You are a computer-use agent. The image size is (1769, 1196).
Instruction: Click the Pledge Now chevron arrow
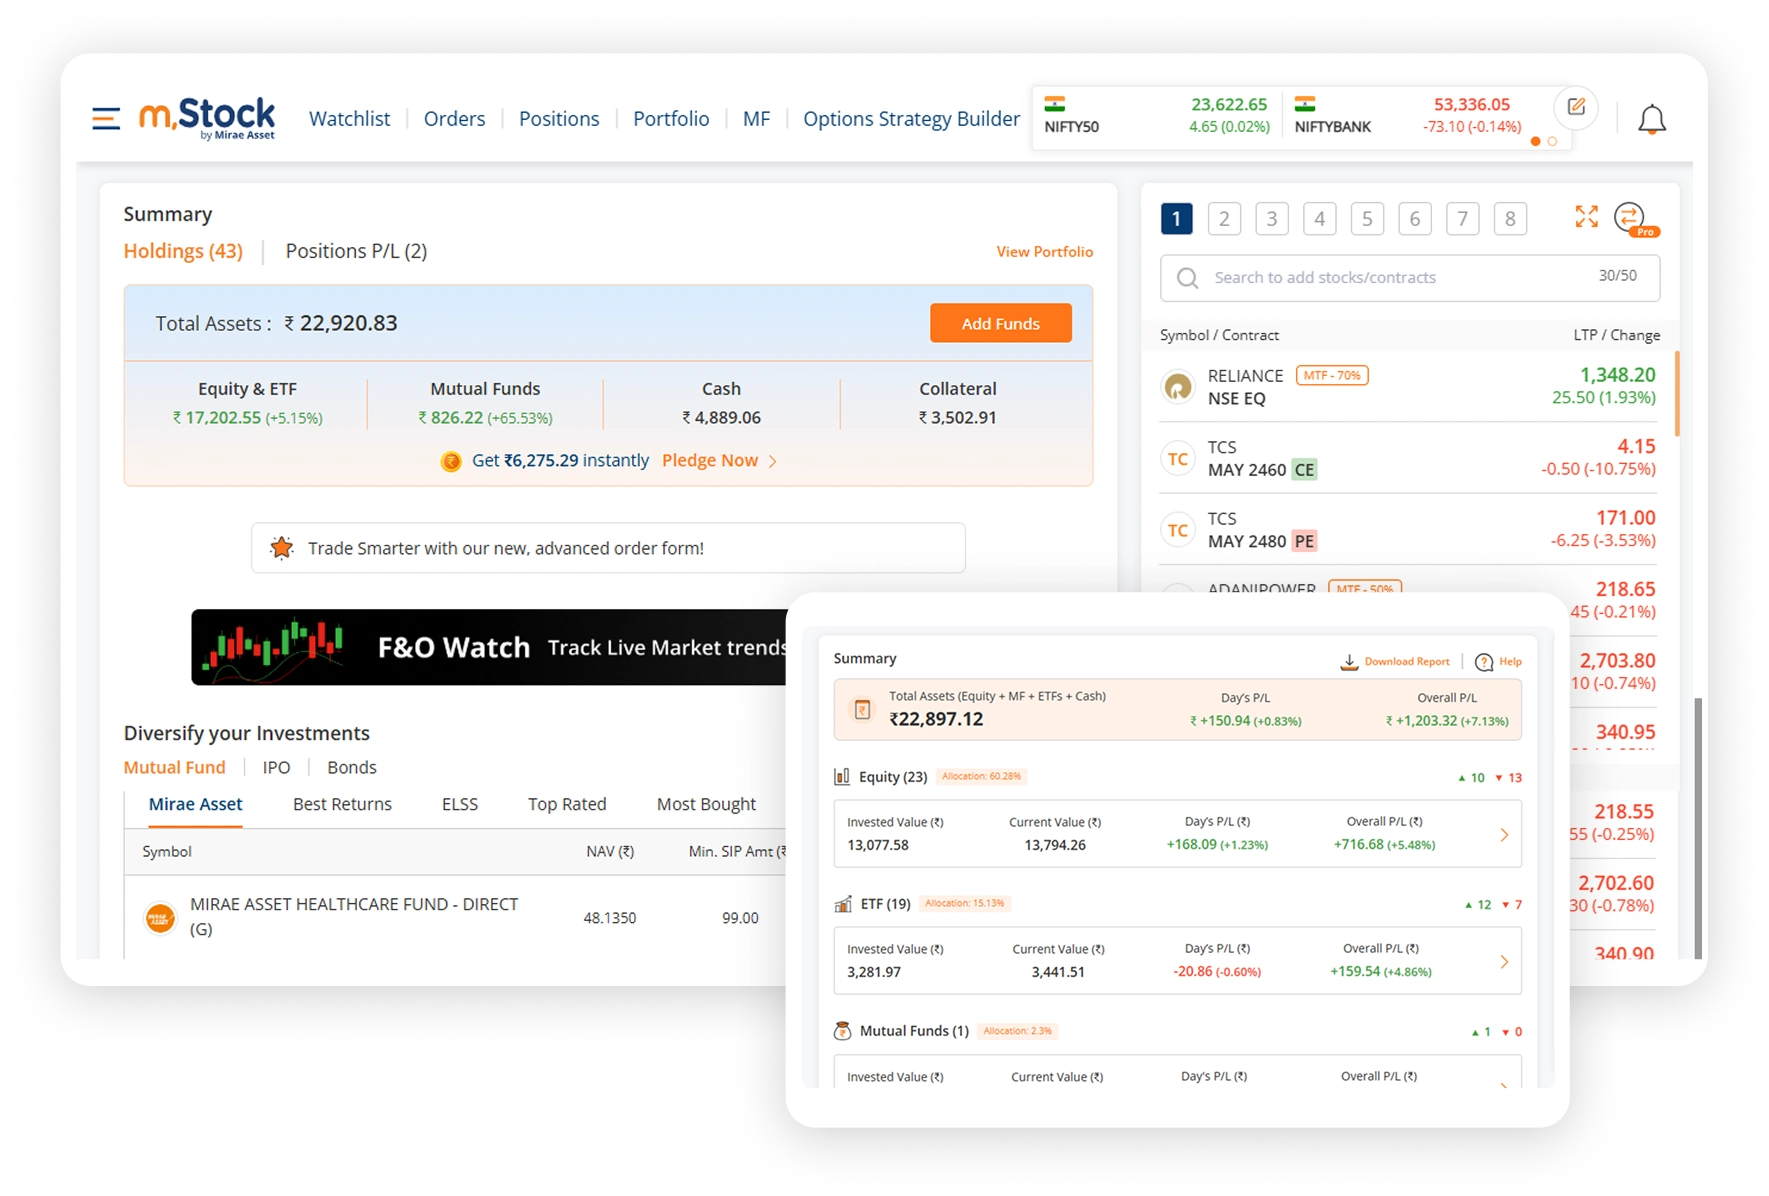tap(773, 461)
